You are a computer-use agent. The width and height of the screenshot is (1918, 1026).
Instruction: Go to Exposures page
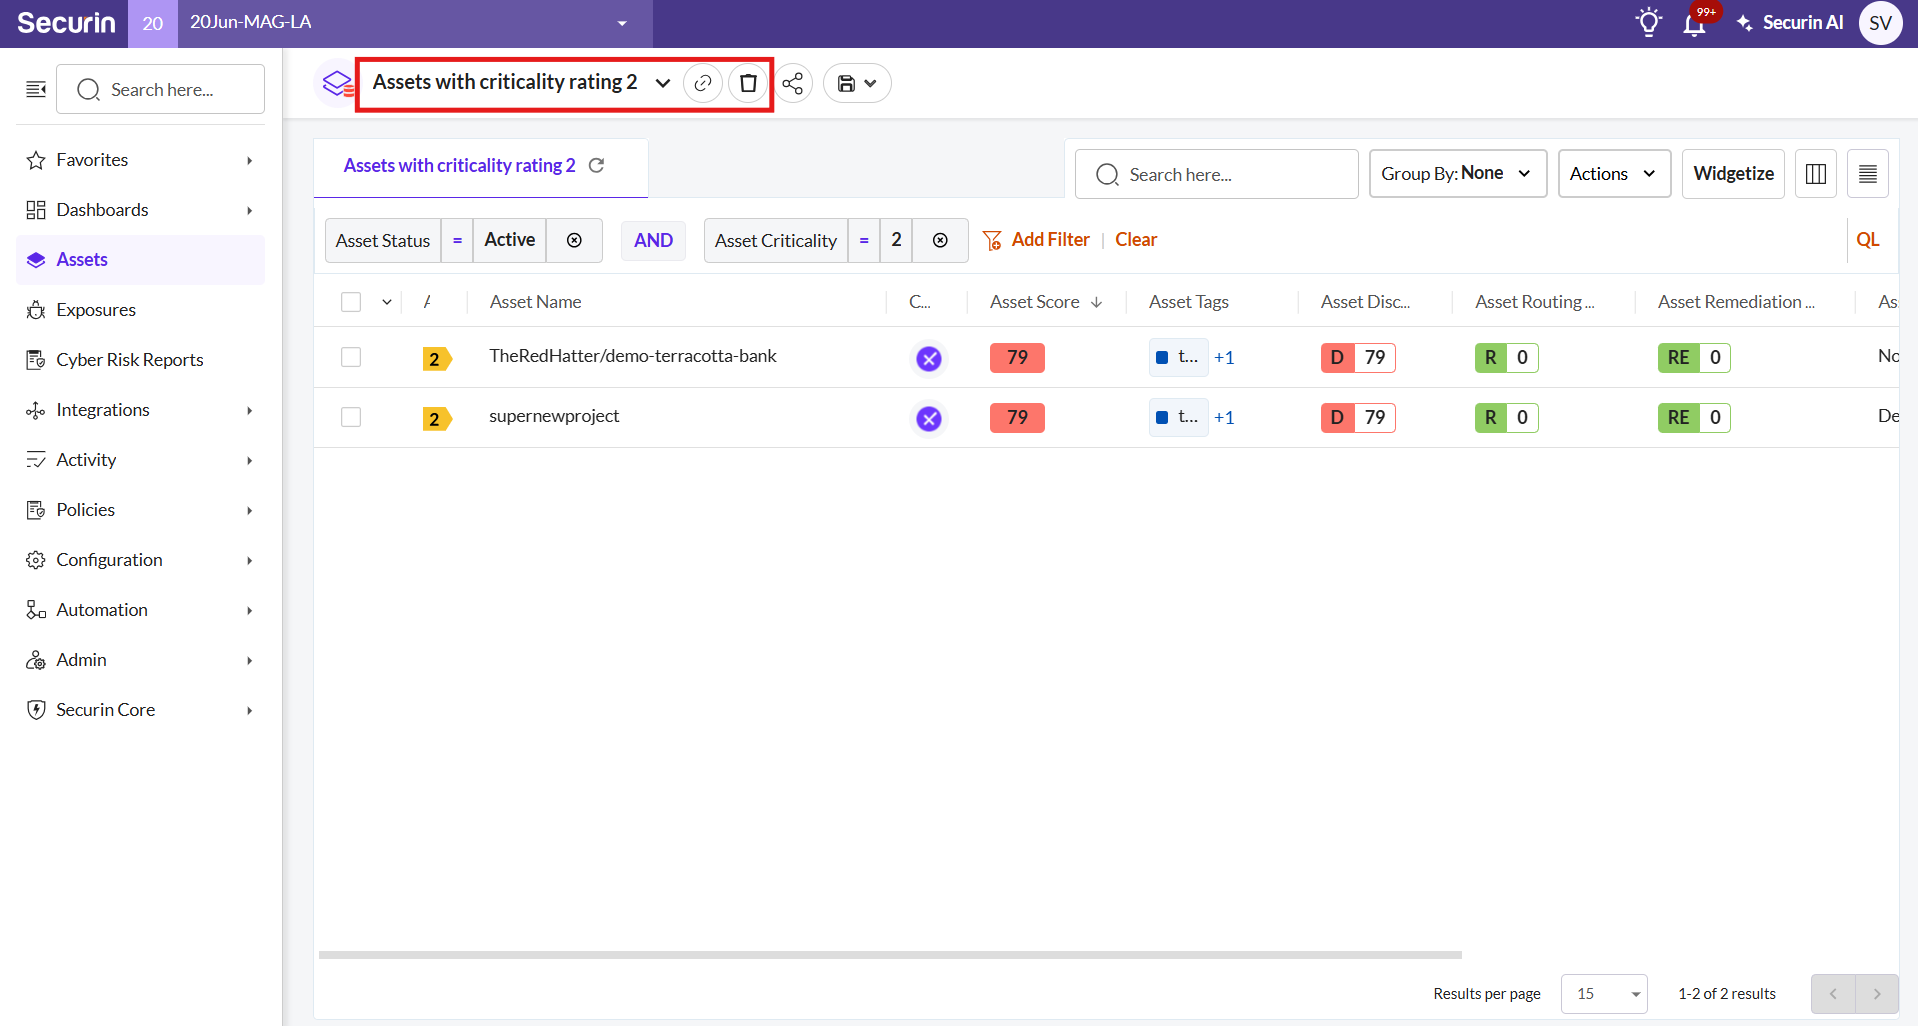coord(140,310)
